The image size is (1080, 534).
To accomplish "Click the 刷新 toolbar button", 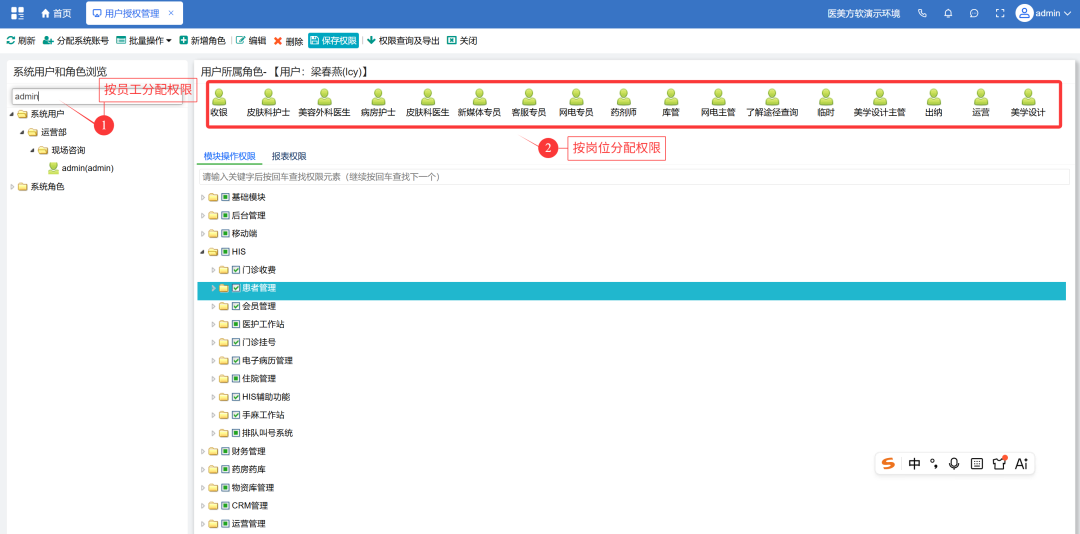I will 21,41.
